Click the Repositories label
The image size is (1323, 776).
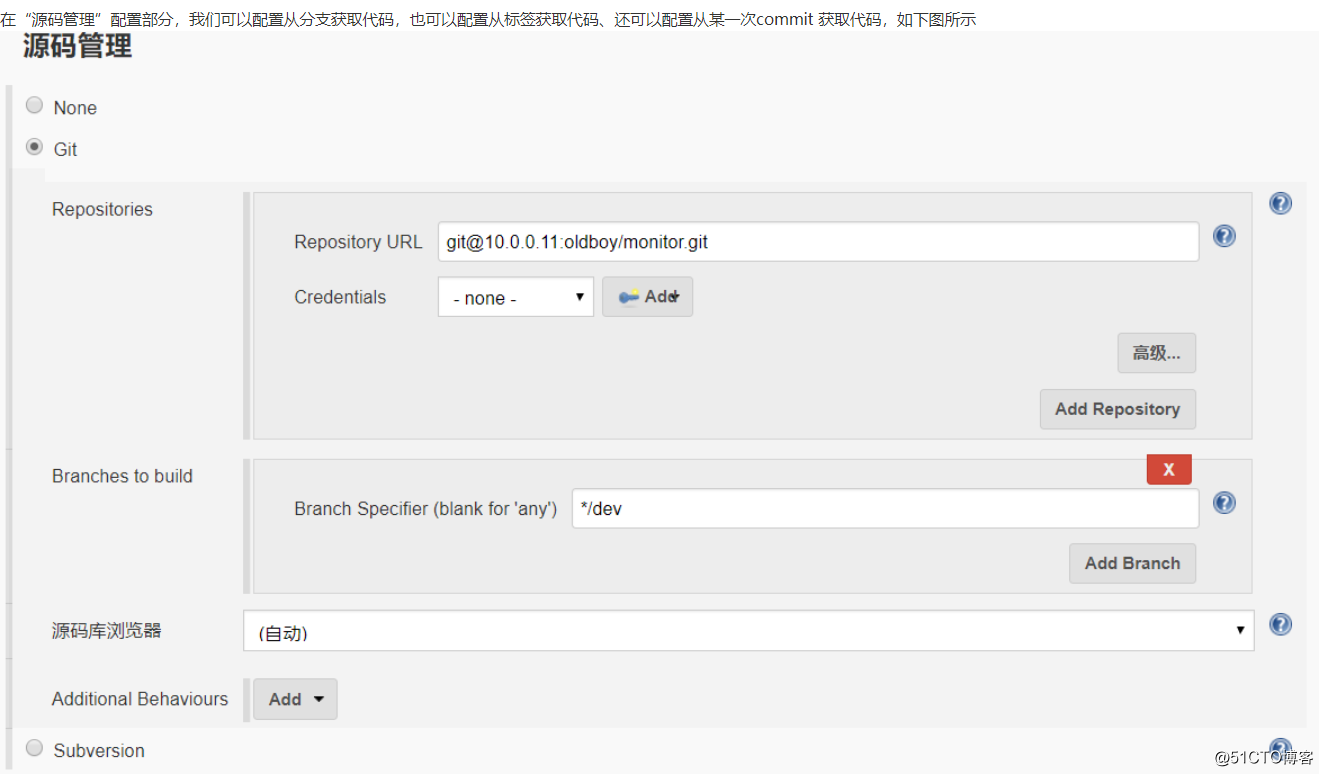click(102, 210)
